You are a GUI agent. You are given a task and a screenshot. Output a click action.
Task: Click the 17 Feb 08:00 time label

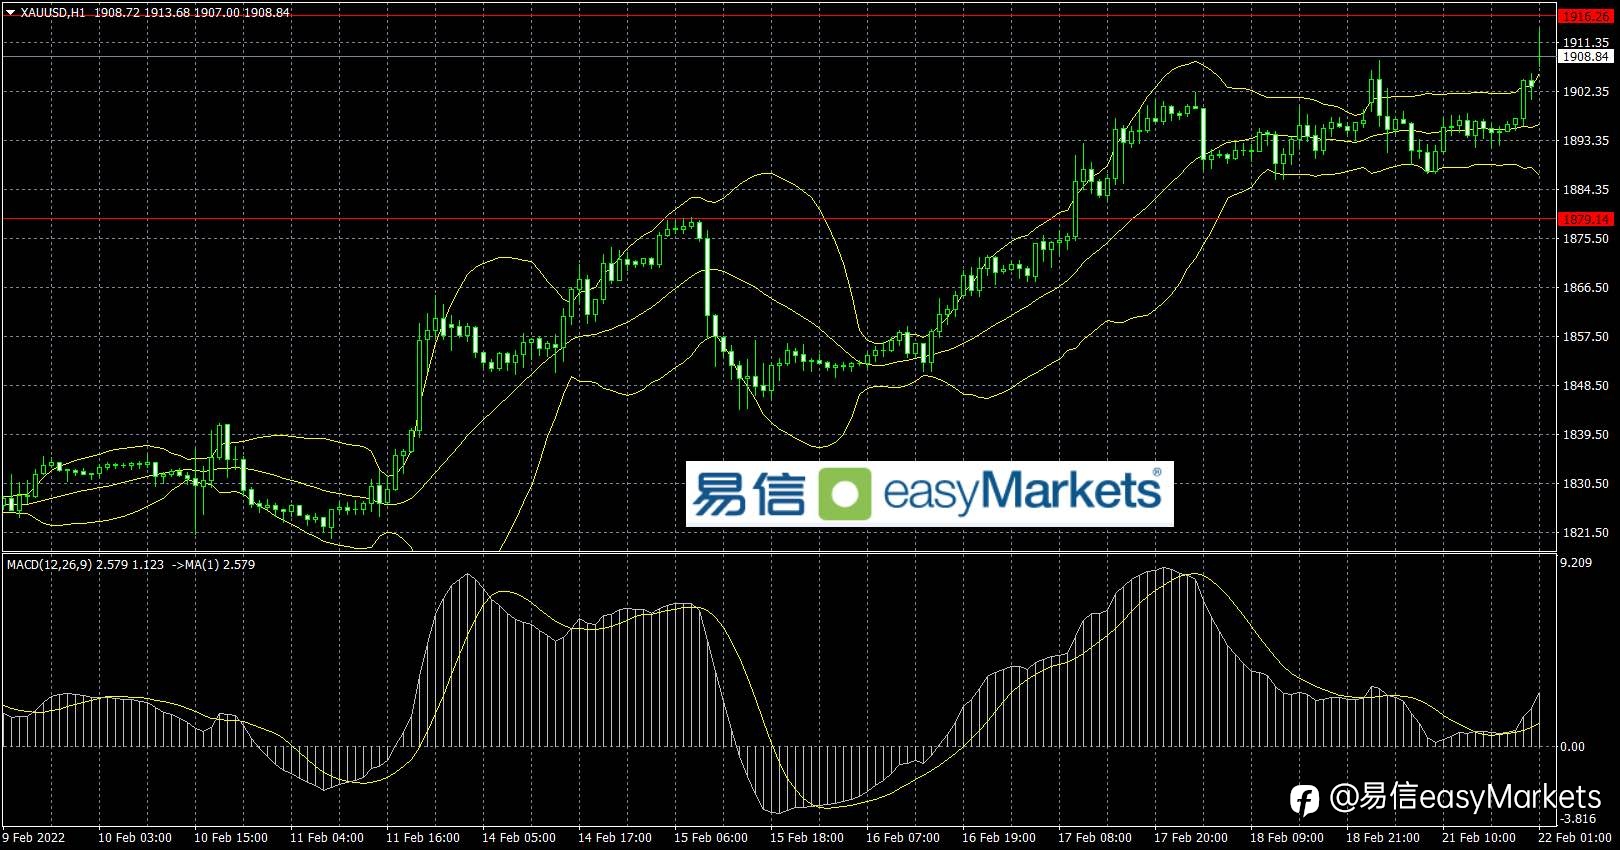[1095, 838]
